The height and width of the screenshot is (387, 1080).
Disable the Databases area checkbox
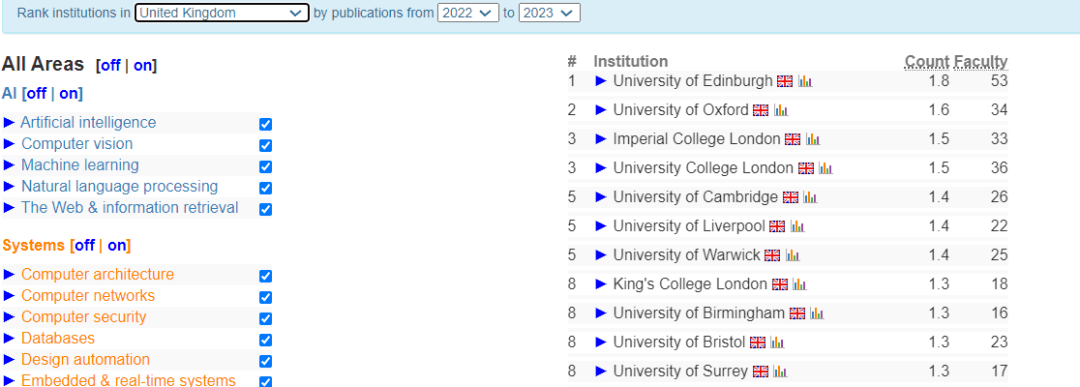[x=265, y=339]
